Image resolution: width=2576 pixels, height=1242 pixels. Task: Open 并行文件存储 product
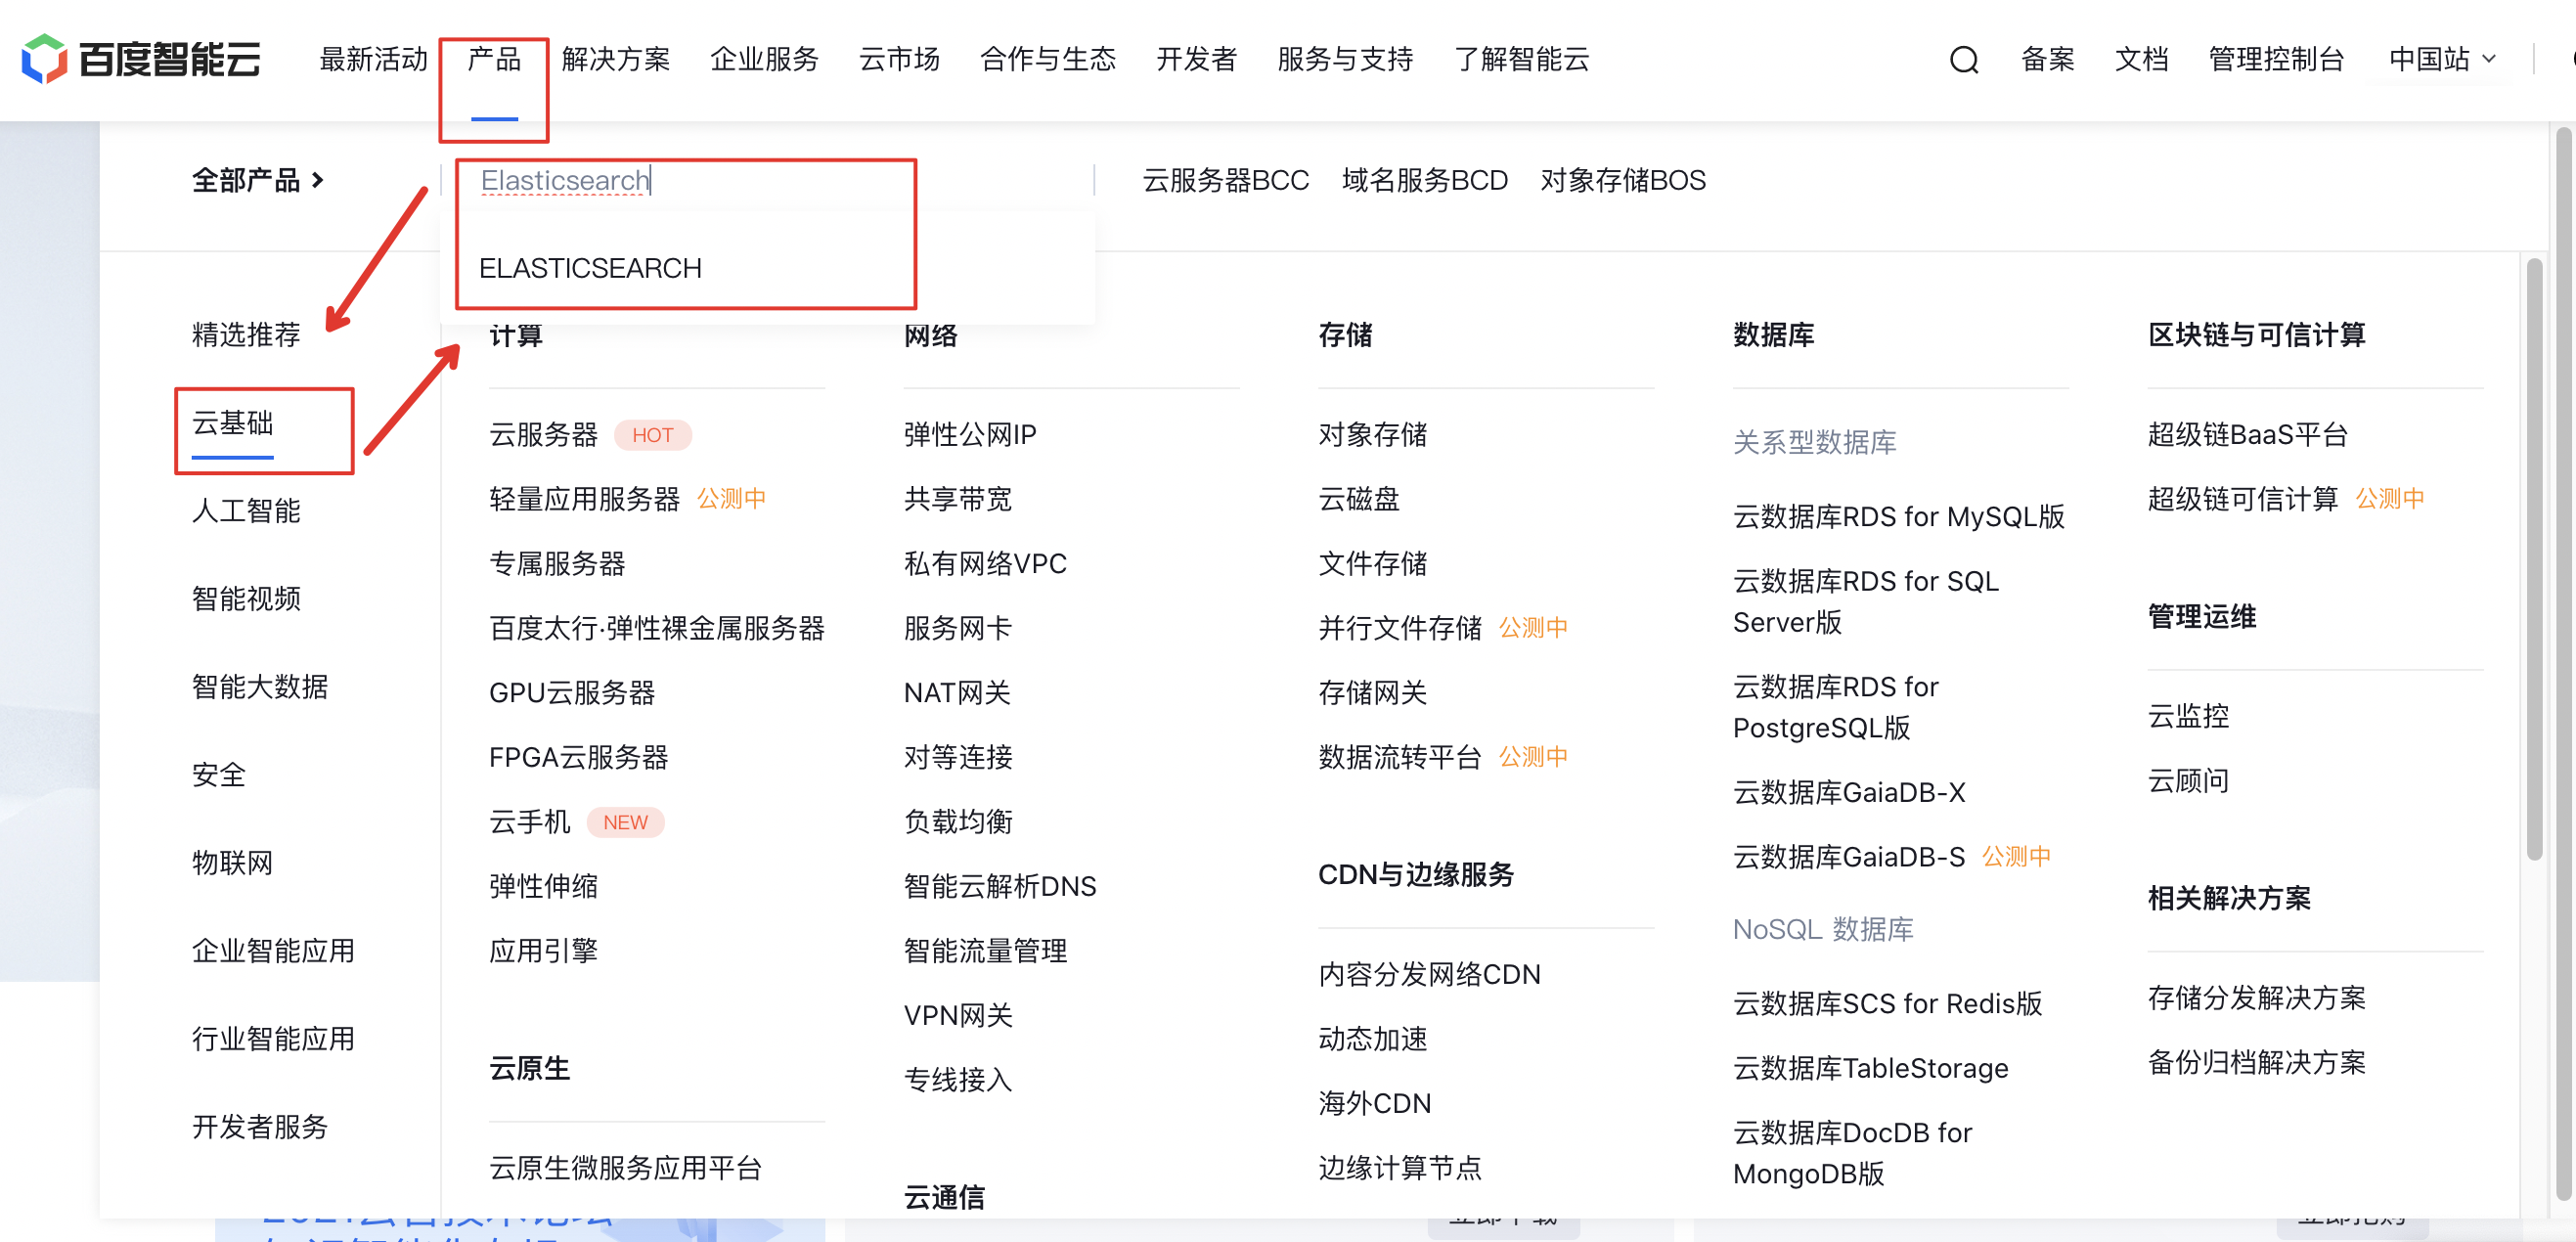(1400, 627)
